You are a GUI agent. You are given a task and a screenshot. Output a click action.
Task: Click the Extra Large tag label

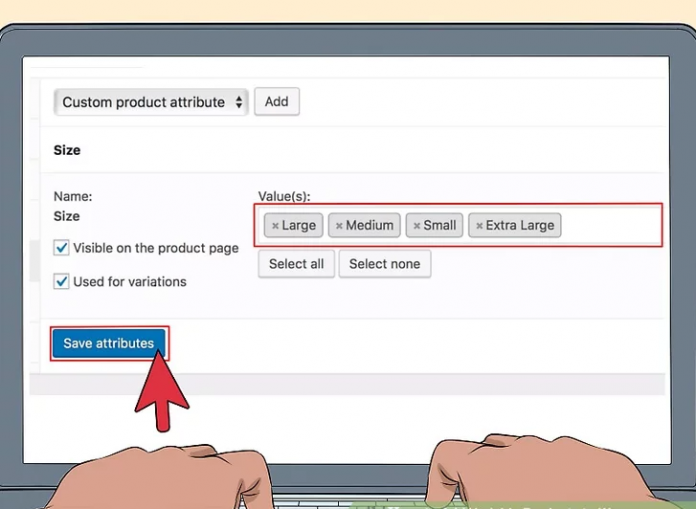520,225
